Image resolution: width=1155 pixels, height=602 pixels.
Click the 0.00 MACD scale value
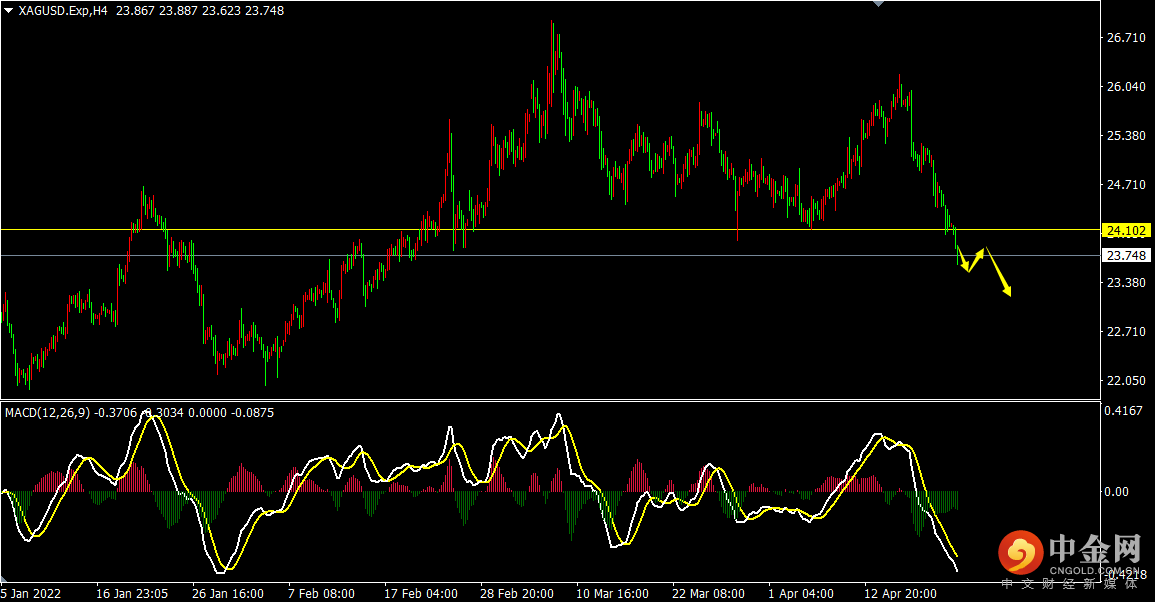click(1116, 491)
